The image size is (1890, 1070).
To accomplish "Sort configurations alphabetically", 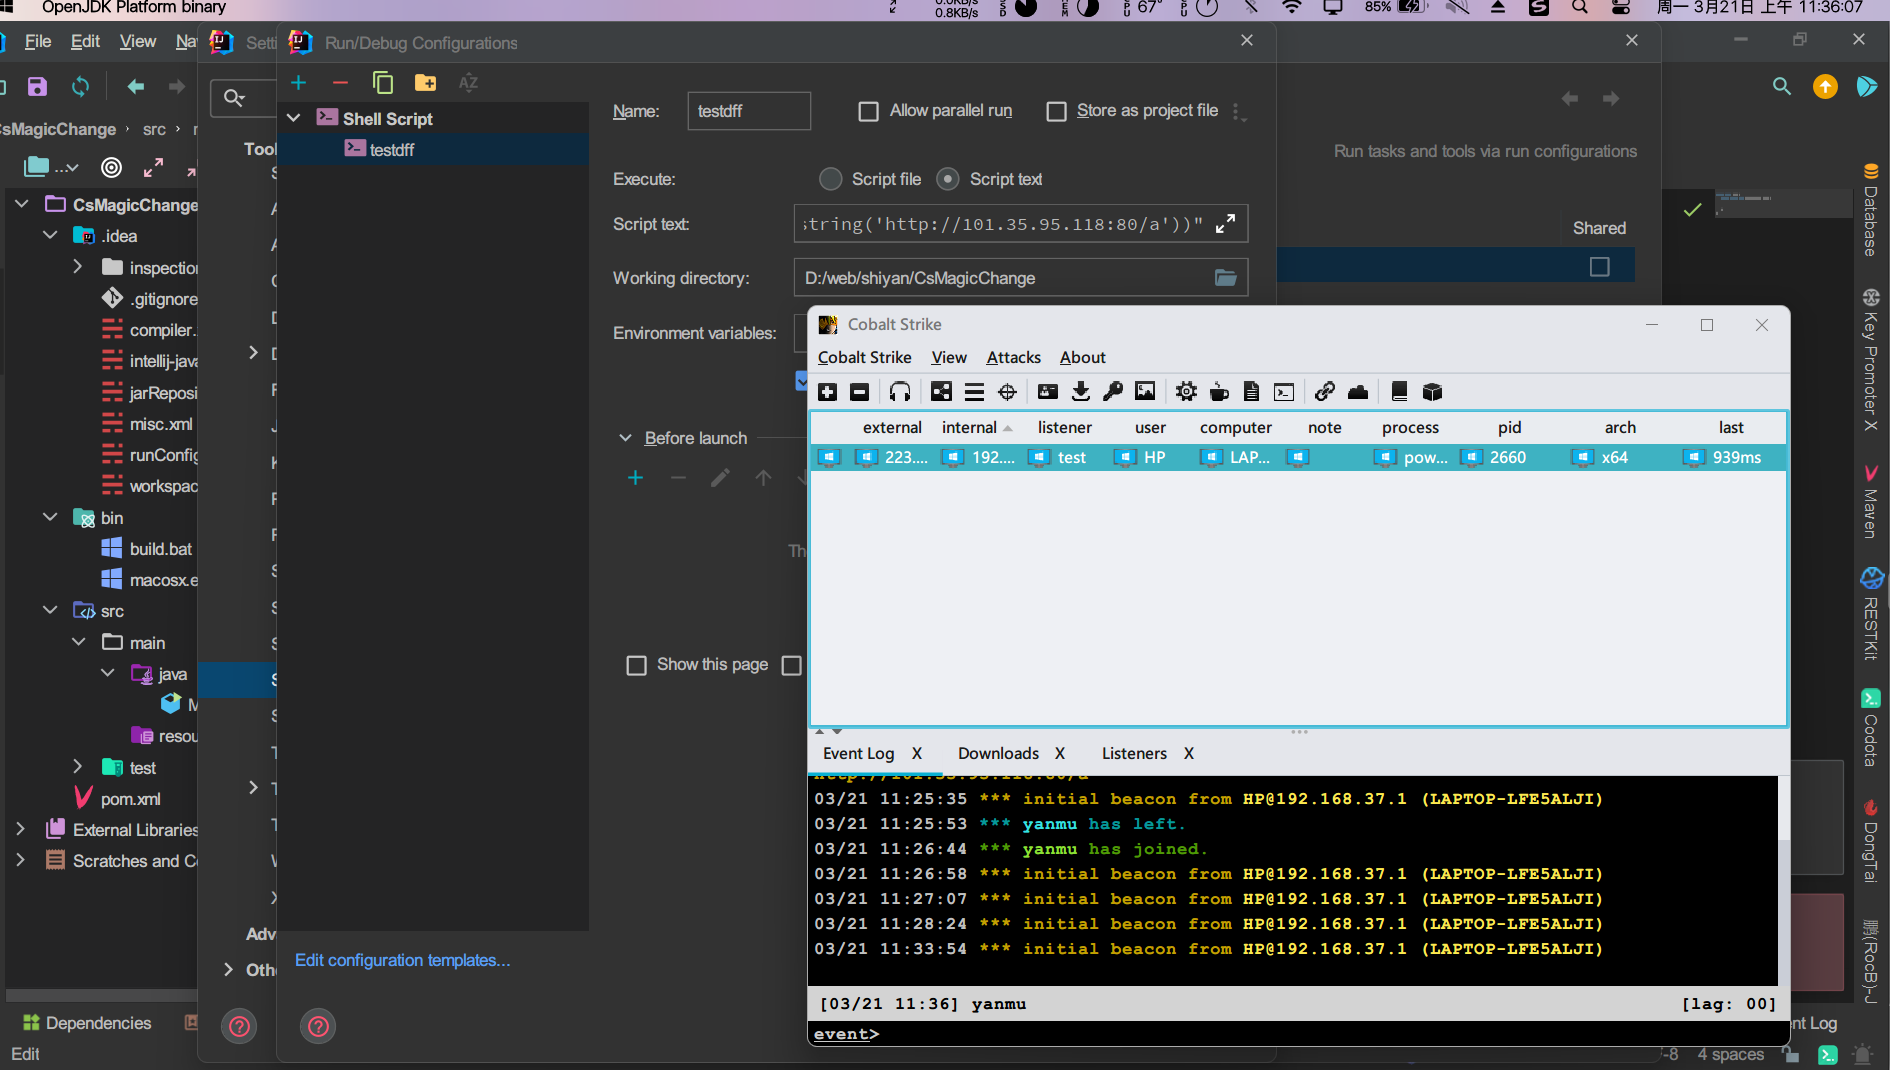I will (x=468, y=83).
